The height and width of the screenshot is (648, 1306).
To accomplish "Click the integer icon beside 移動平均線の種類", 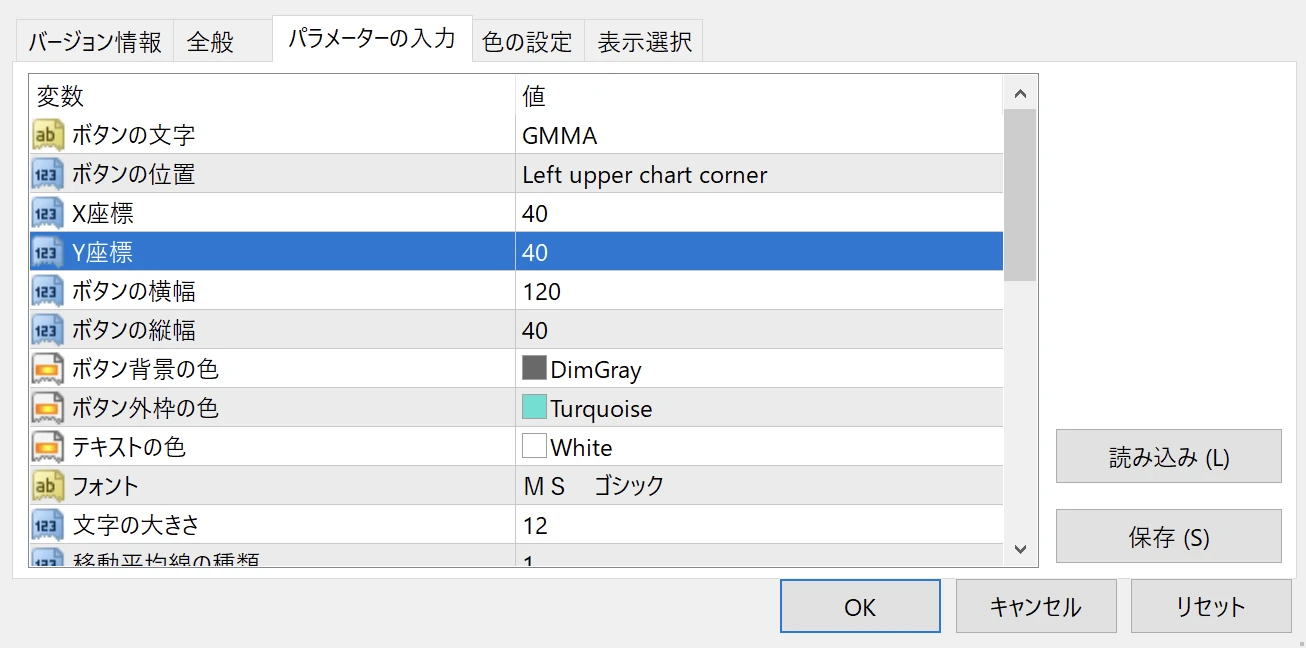I will click(x=45, y=558).
